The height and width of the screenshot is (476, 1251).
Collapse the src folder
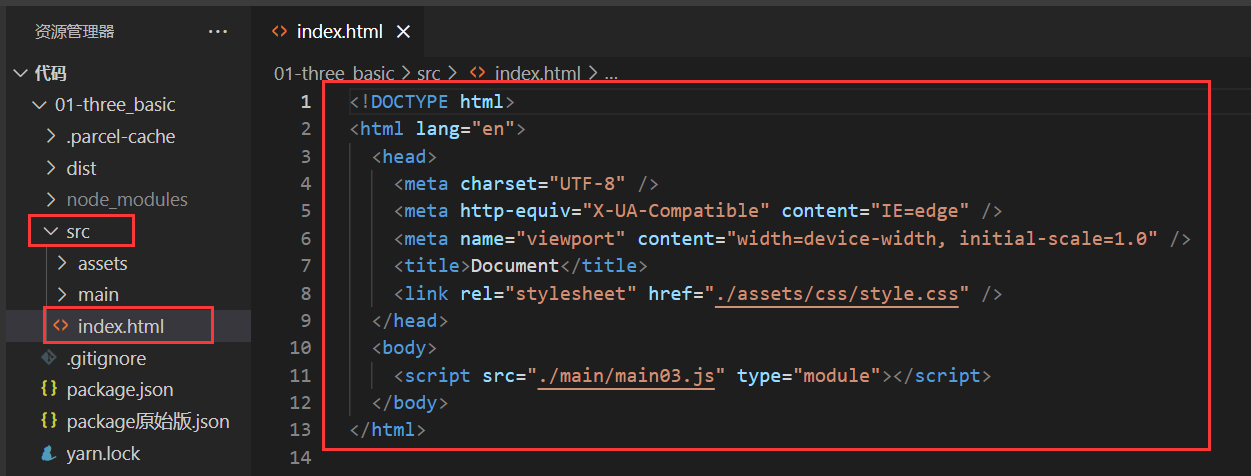click(x=51, y=232)
